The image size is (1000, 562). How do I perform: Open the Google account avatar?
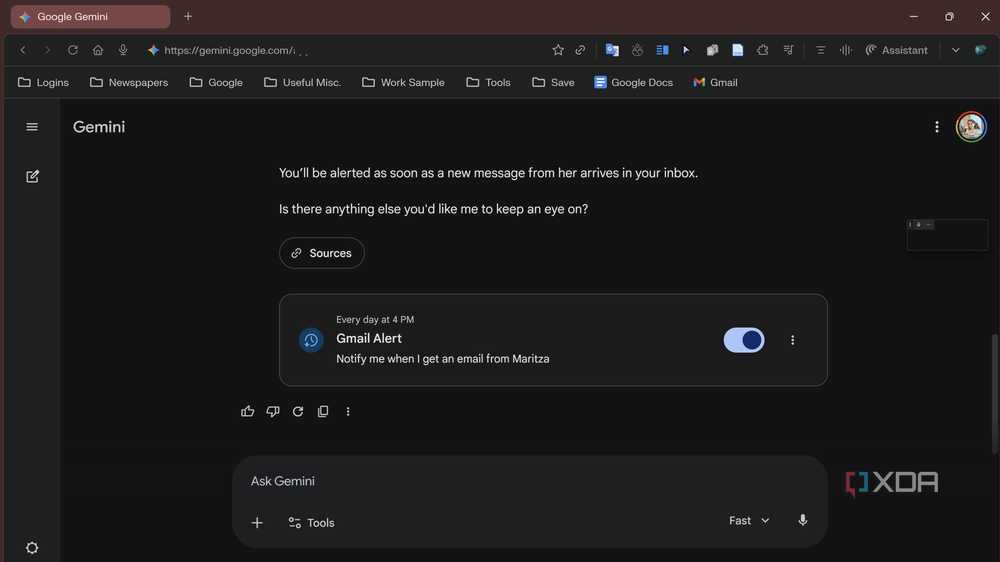coord(971,127)
